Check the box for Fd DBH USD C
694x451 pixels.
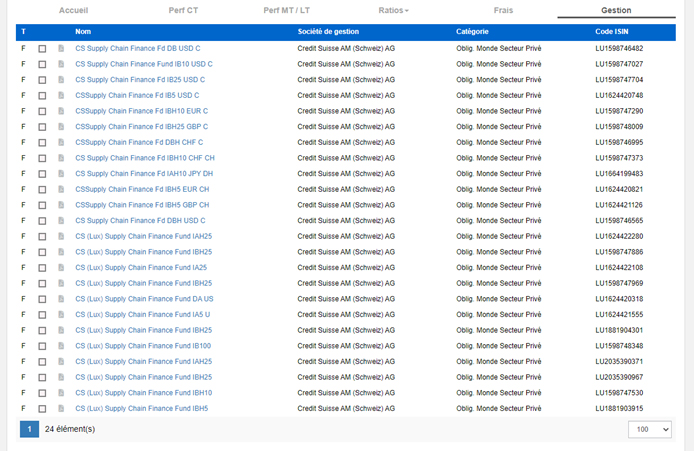42,221
